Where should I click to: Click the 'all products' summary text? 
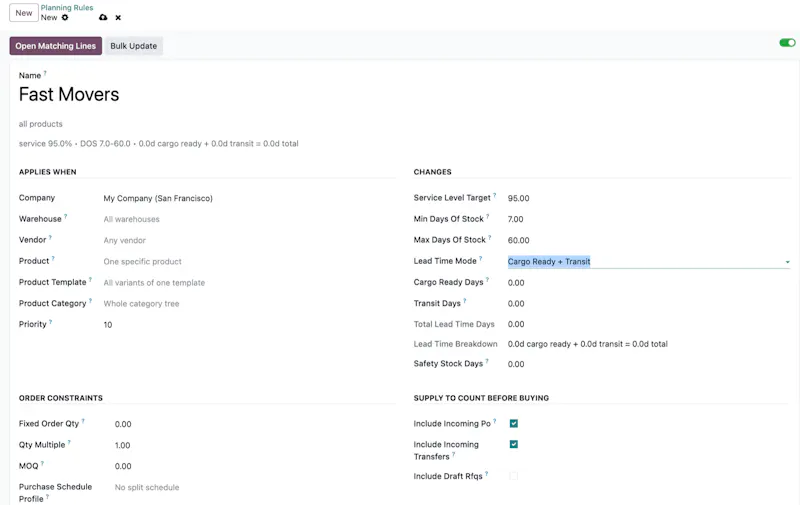click(41, 124)
